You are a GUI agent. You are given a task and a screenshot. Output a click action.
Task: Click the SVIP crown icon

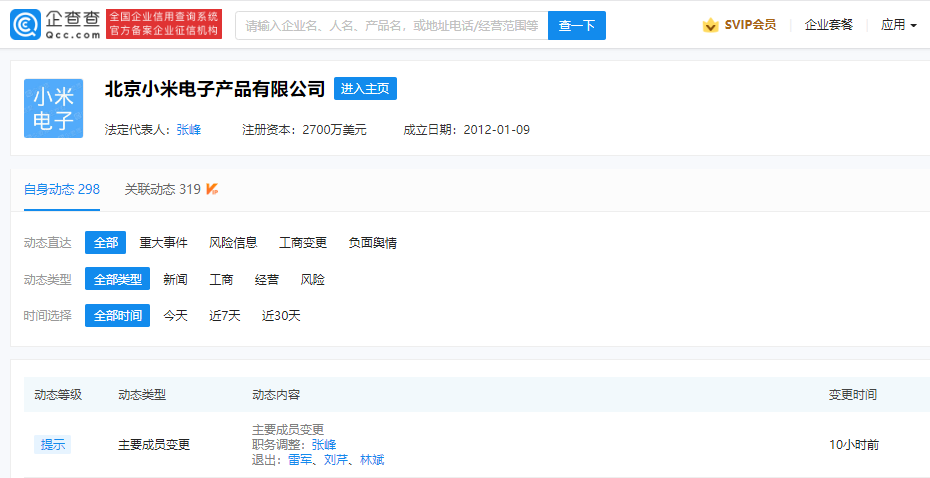click(711, 25)
